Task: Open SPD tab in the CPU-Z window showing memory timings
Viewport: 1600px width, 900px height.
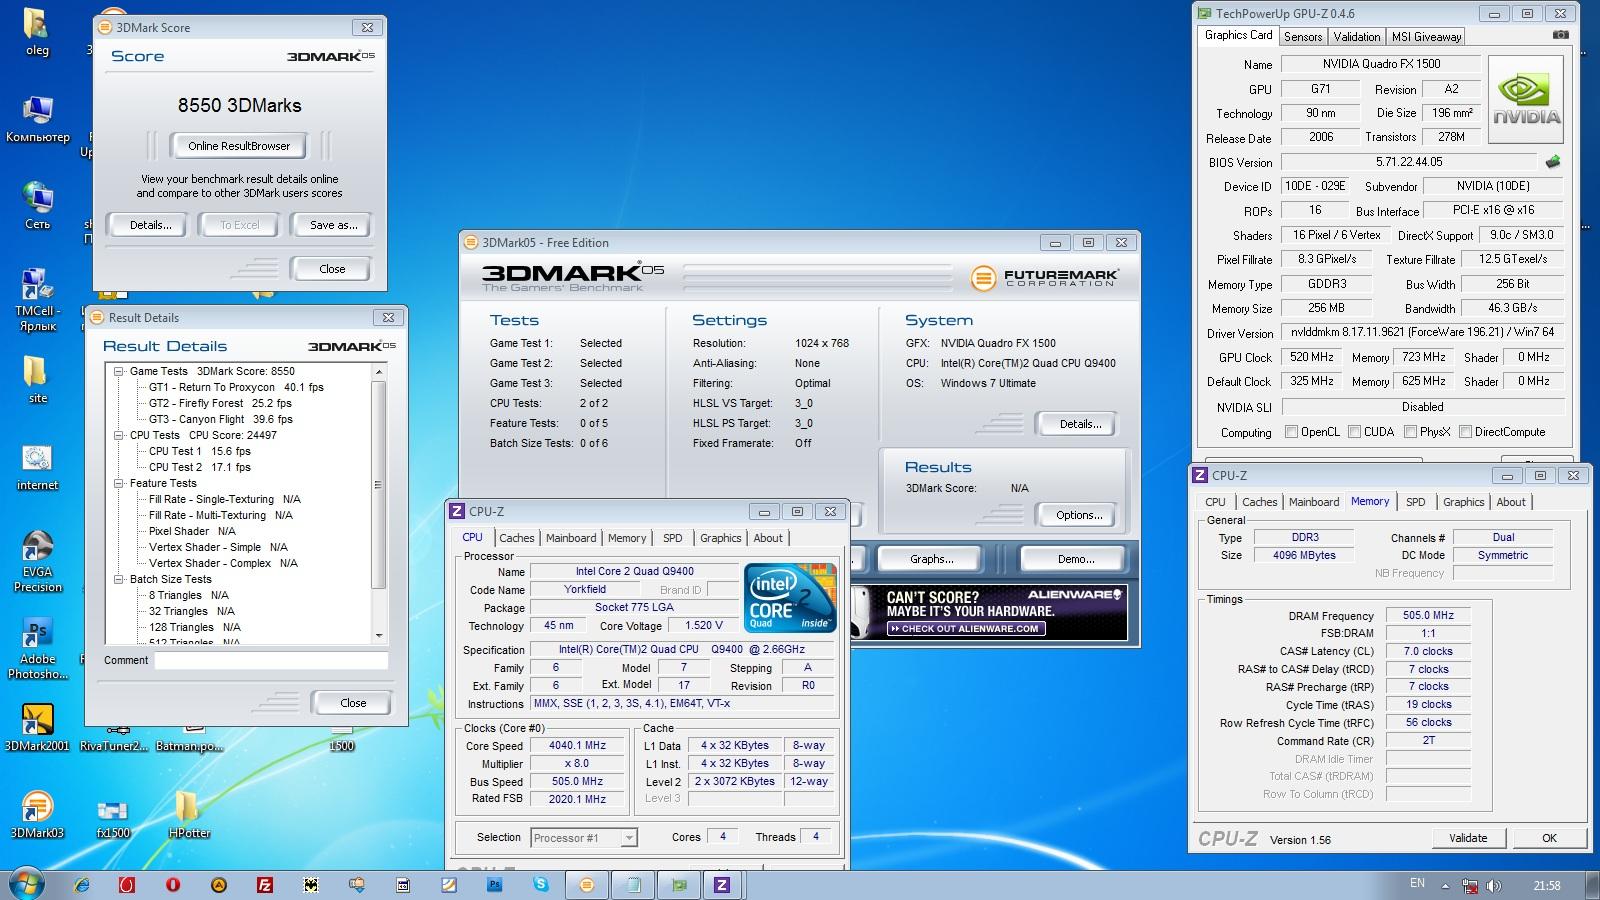Action: tap(1415, 502)
